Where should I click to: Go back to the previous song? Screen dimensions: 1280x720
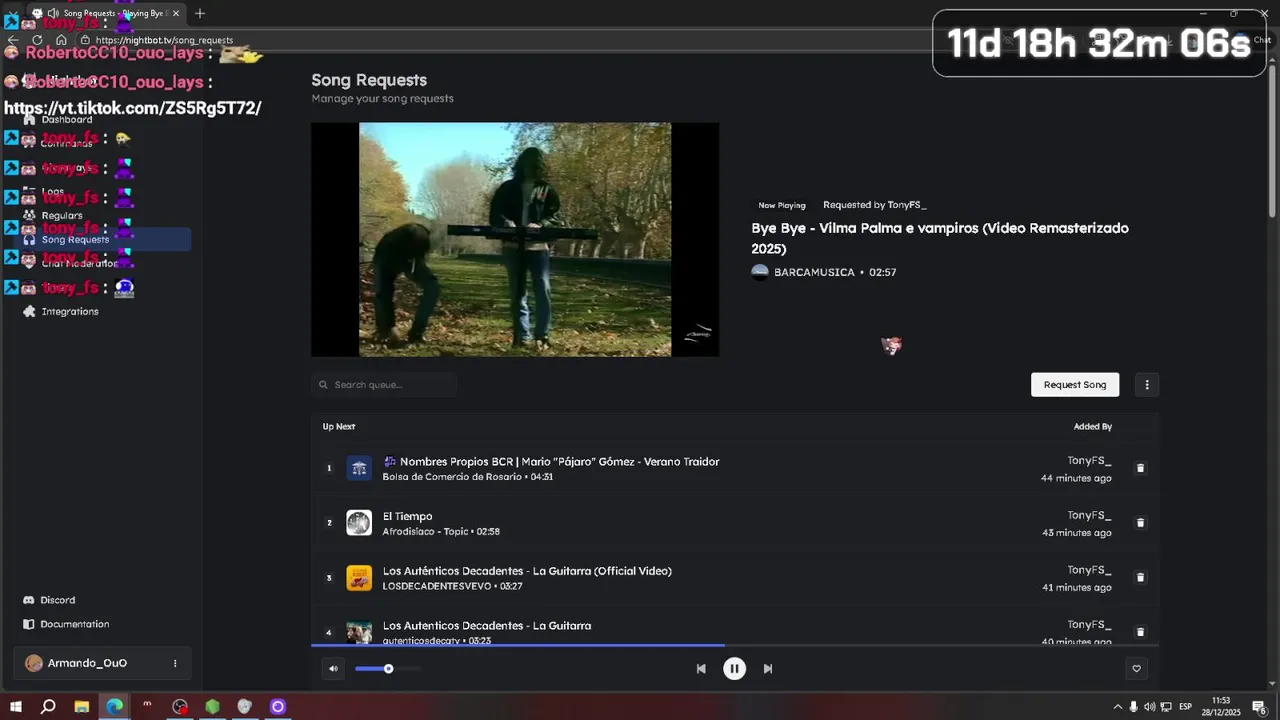pos(701,669)
